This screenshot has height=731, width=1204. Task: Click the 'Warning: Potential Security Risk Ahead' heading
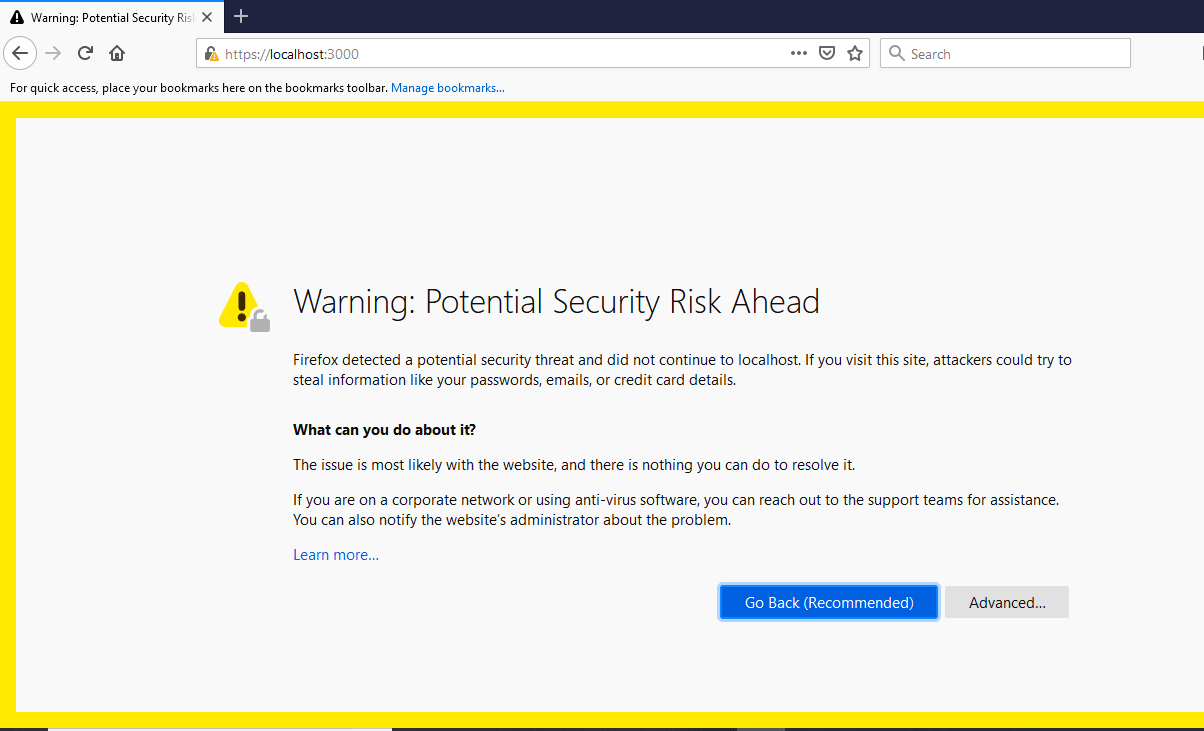pyautogui.click(x=556, y=302)
